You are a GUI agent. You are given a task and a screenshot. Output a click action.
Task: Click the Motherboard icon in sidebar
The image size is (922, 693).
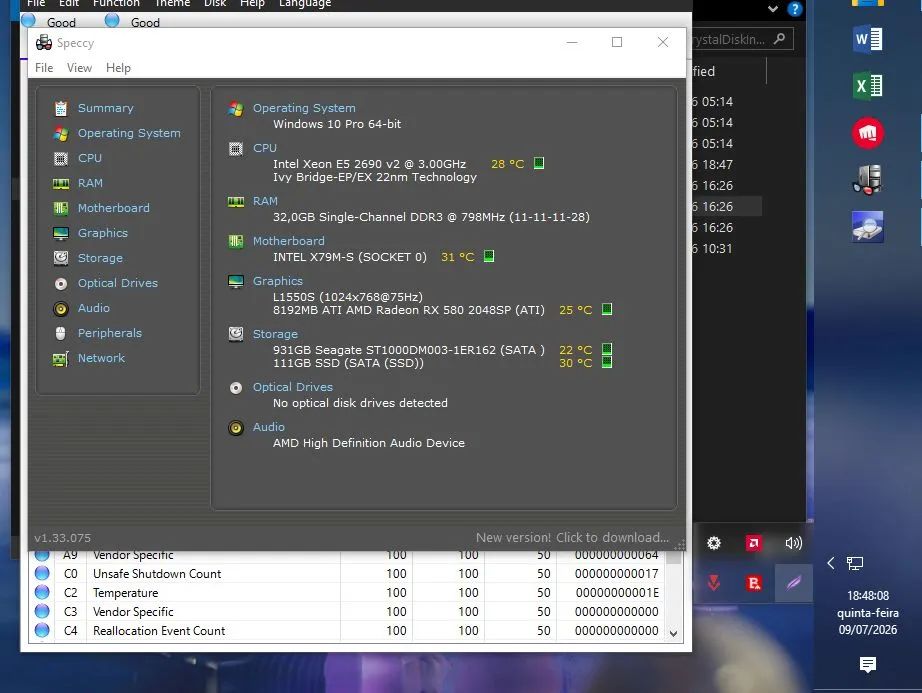coord(61,208)
